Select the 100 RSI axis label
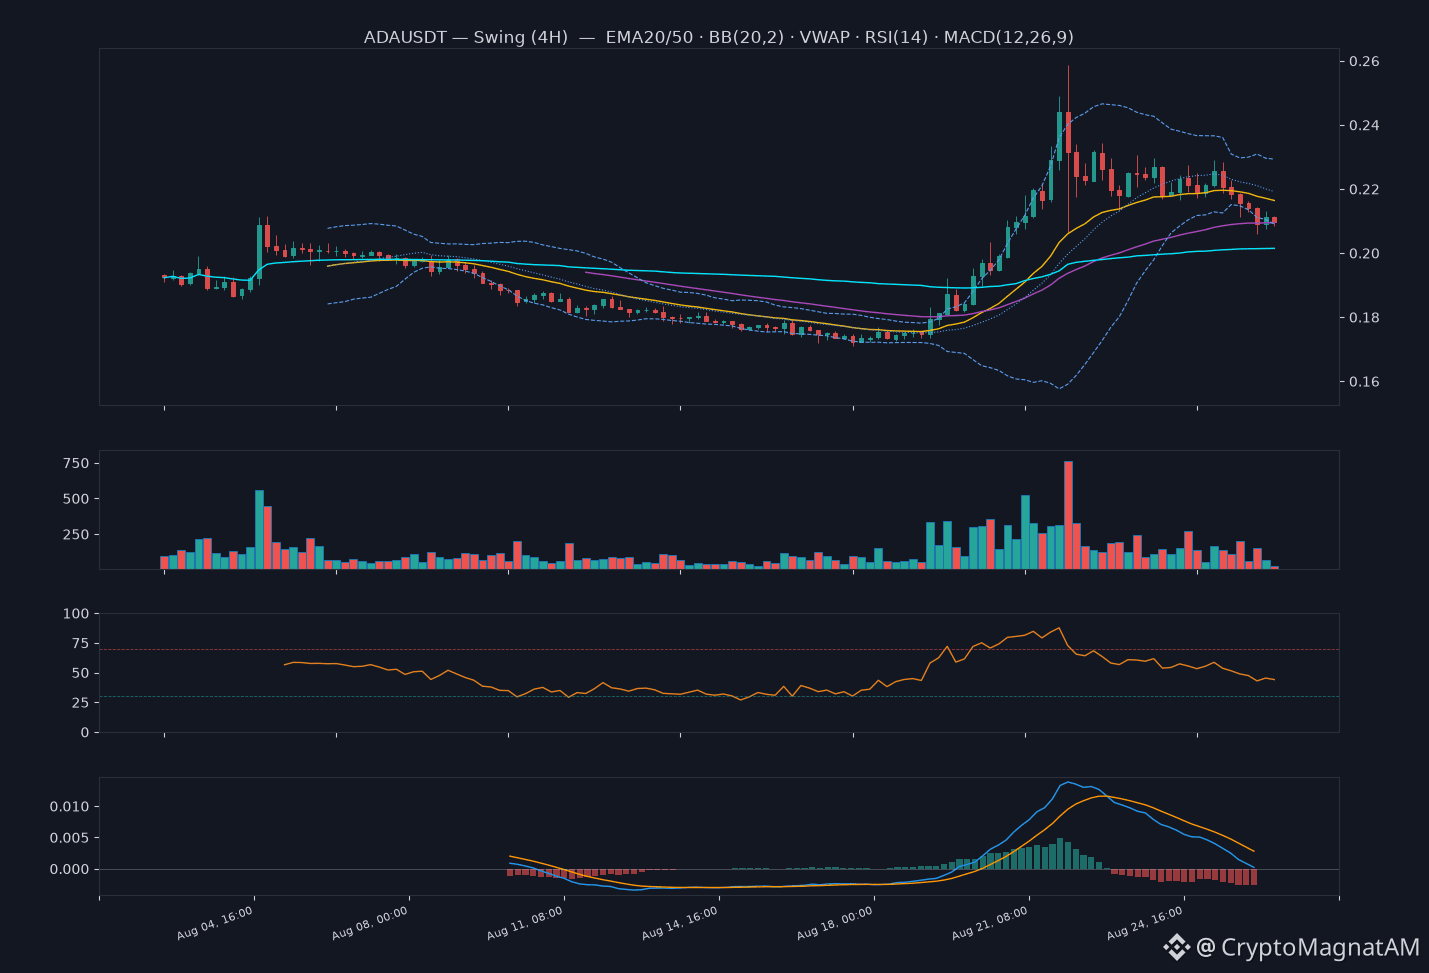1429x973 pixels. [x=76, y=613]
